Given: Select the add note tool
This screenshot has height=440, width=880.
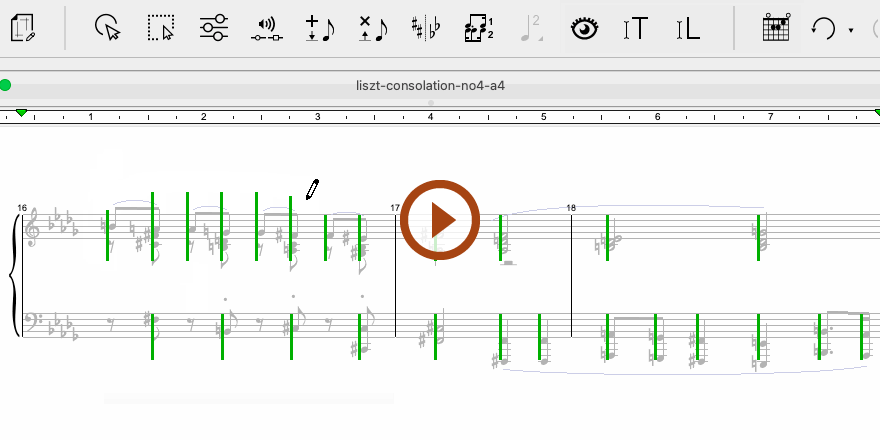Looking at the screenshot, I should pos(320,28).
